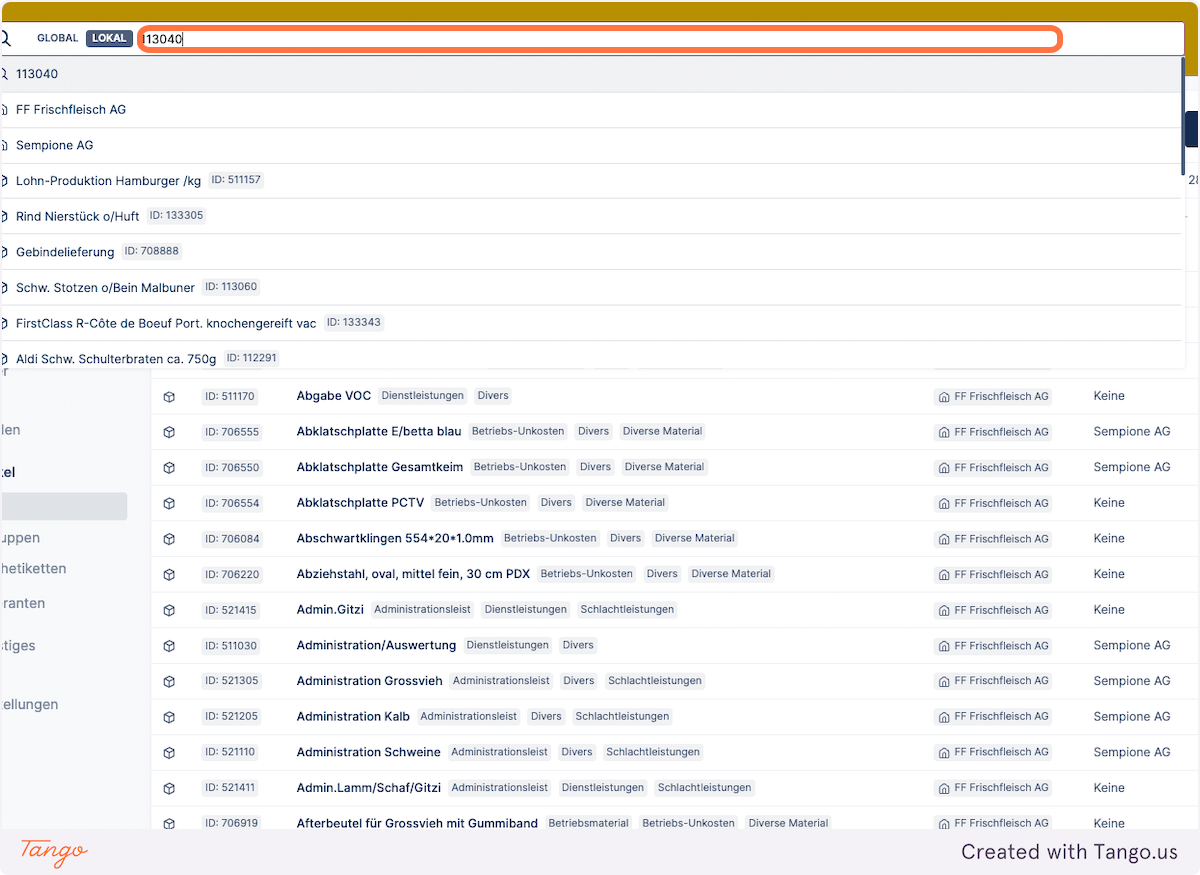
Task: Click the Keine cell in the Admin.Gitzi row
Action: point(1109,609)
